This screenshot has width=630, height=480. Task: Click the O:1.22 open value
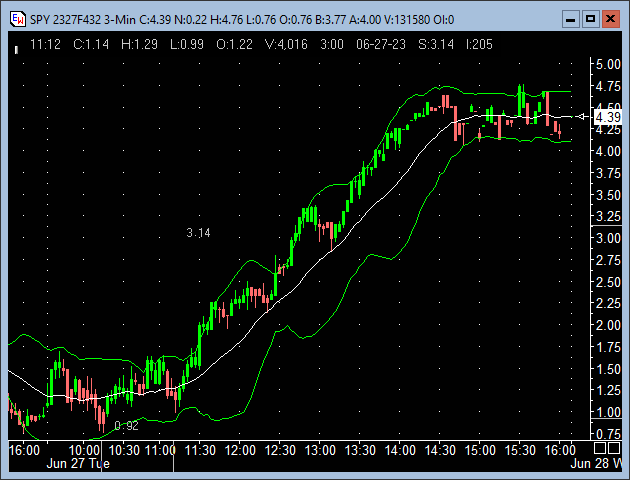point(235,44)
